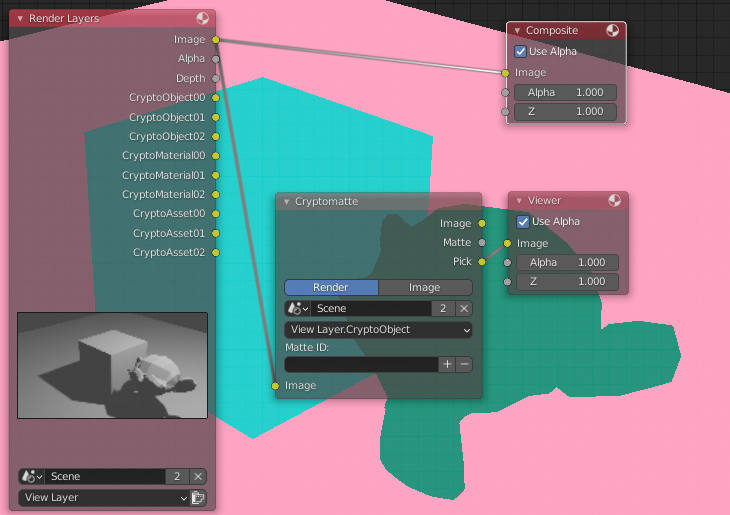Image resolution: width=730 pixels, height=515 pixels.
Task: Click Cryptomatte Matte output socket
Action: pyautogui.click(x=482, y=243)
